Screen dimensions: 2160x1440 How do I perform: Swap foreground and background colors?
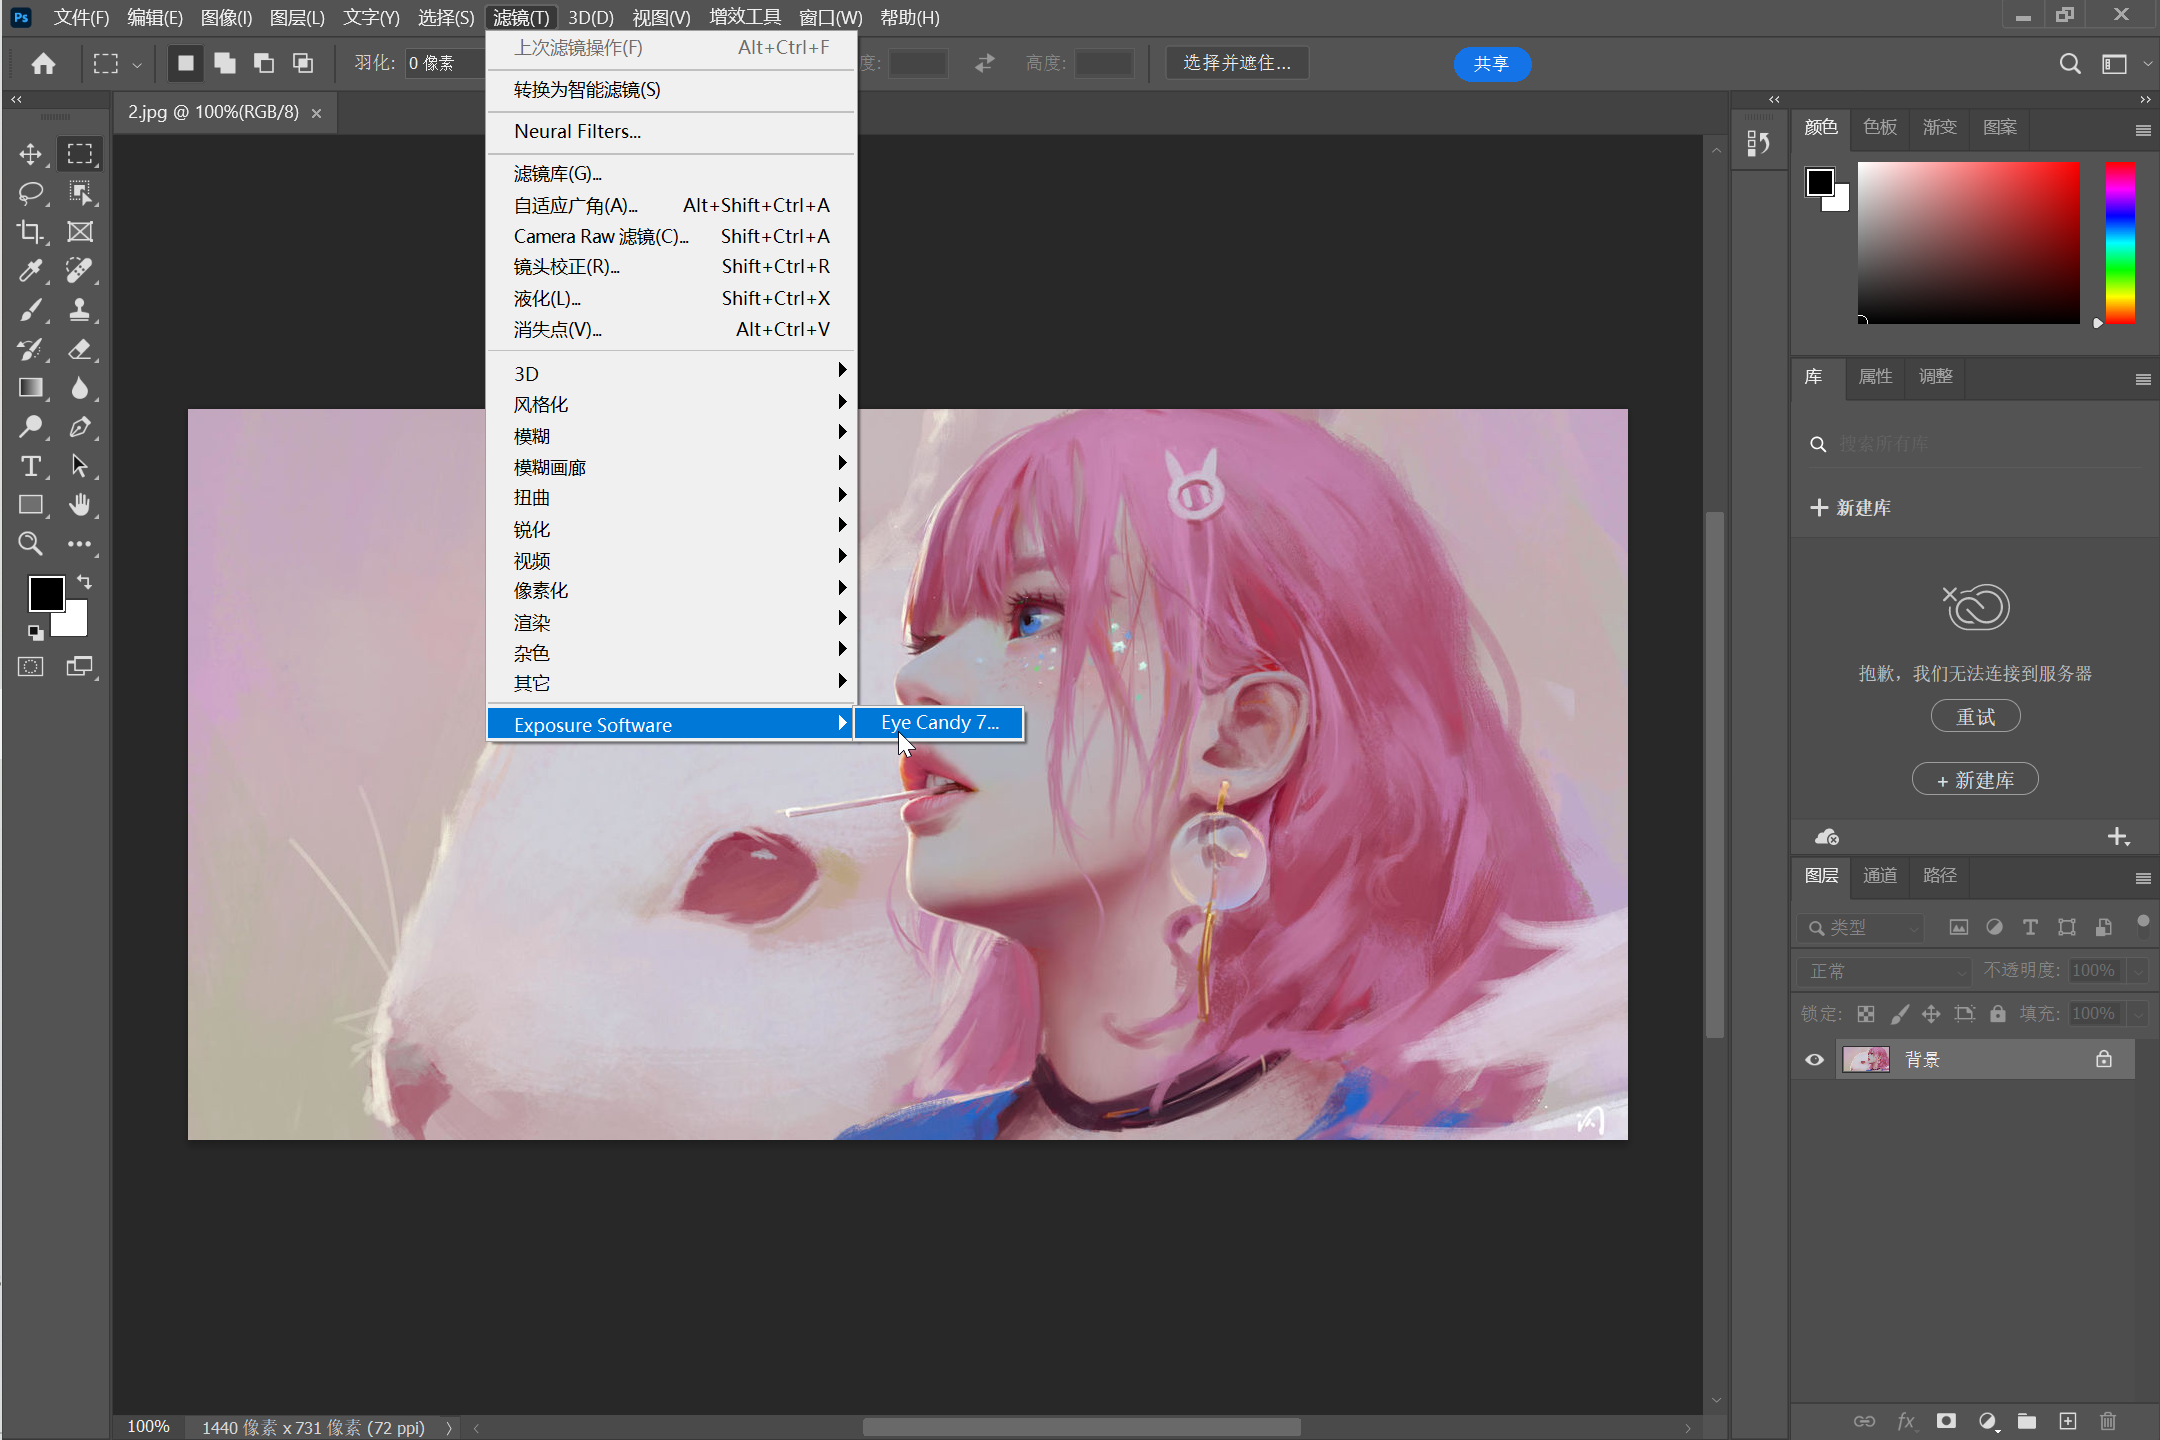pyautogui.click(x=84, y=581)
